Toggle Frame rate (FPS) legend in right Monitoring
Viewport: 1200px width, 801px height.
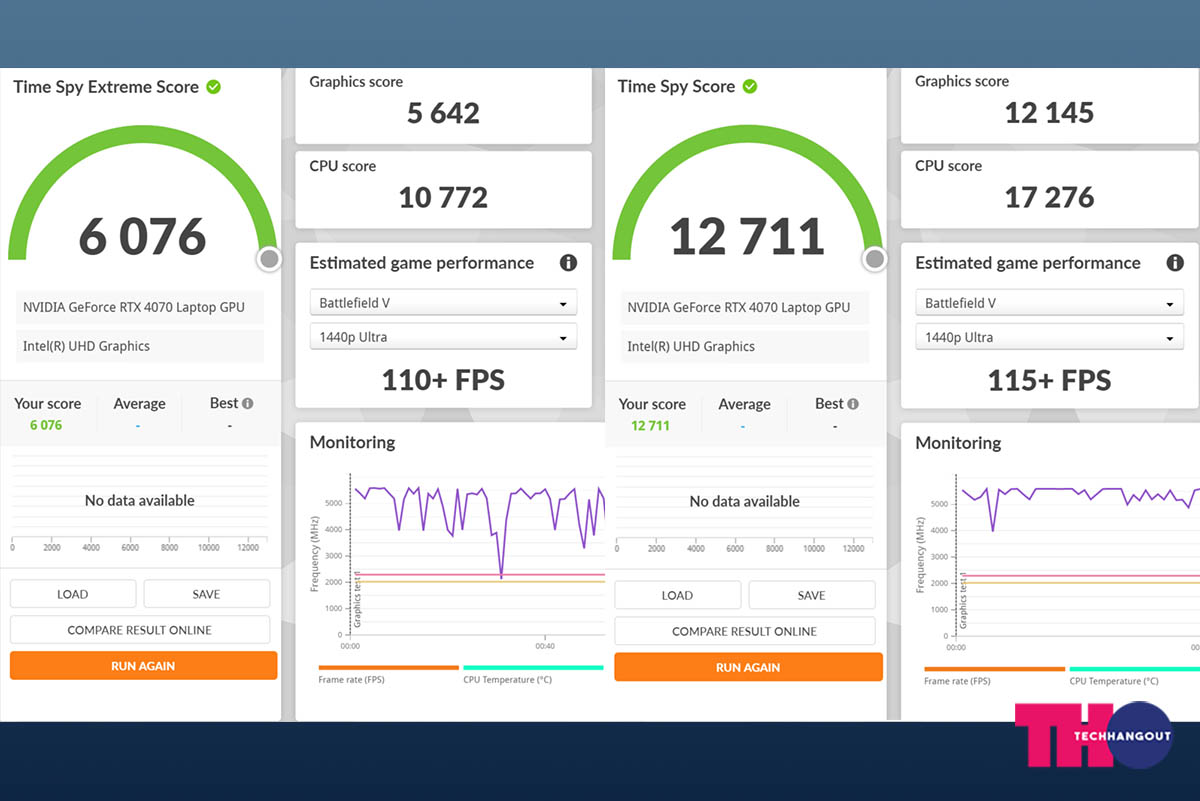tap(994, 675)
